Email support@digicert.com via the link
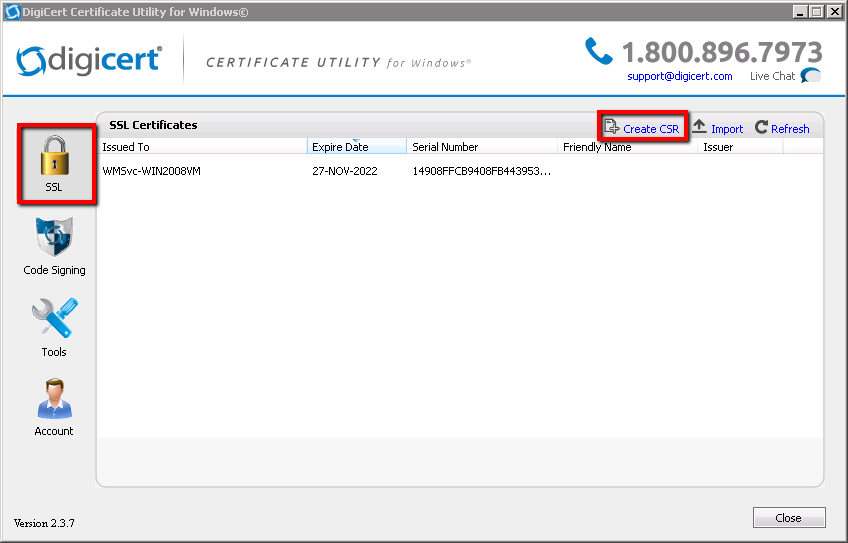This screenshot has height=543, width=848. pos(679,76)
